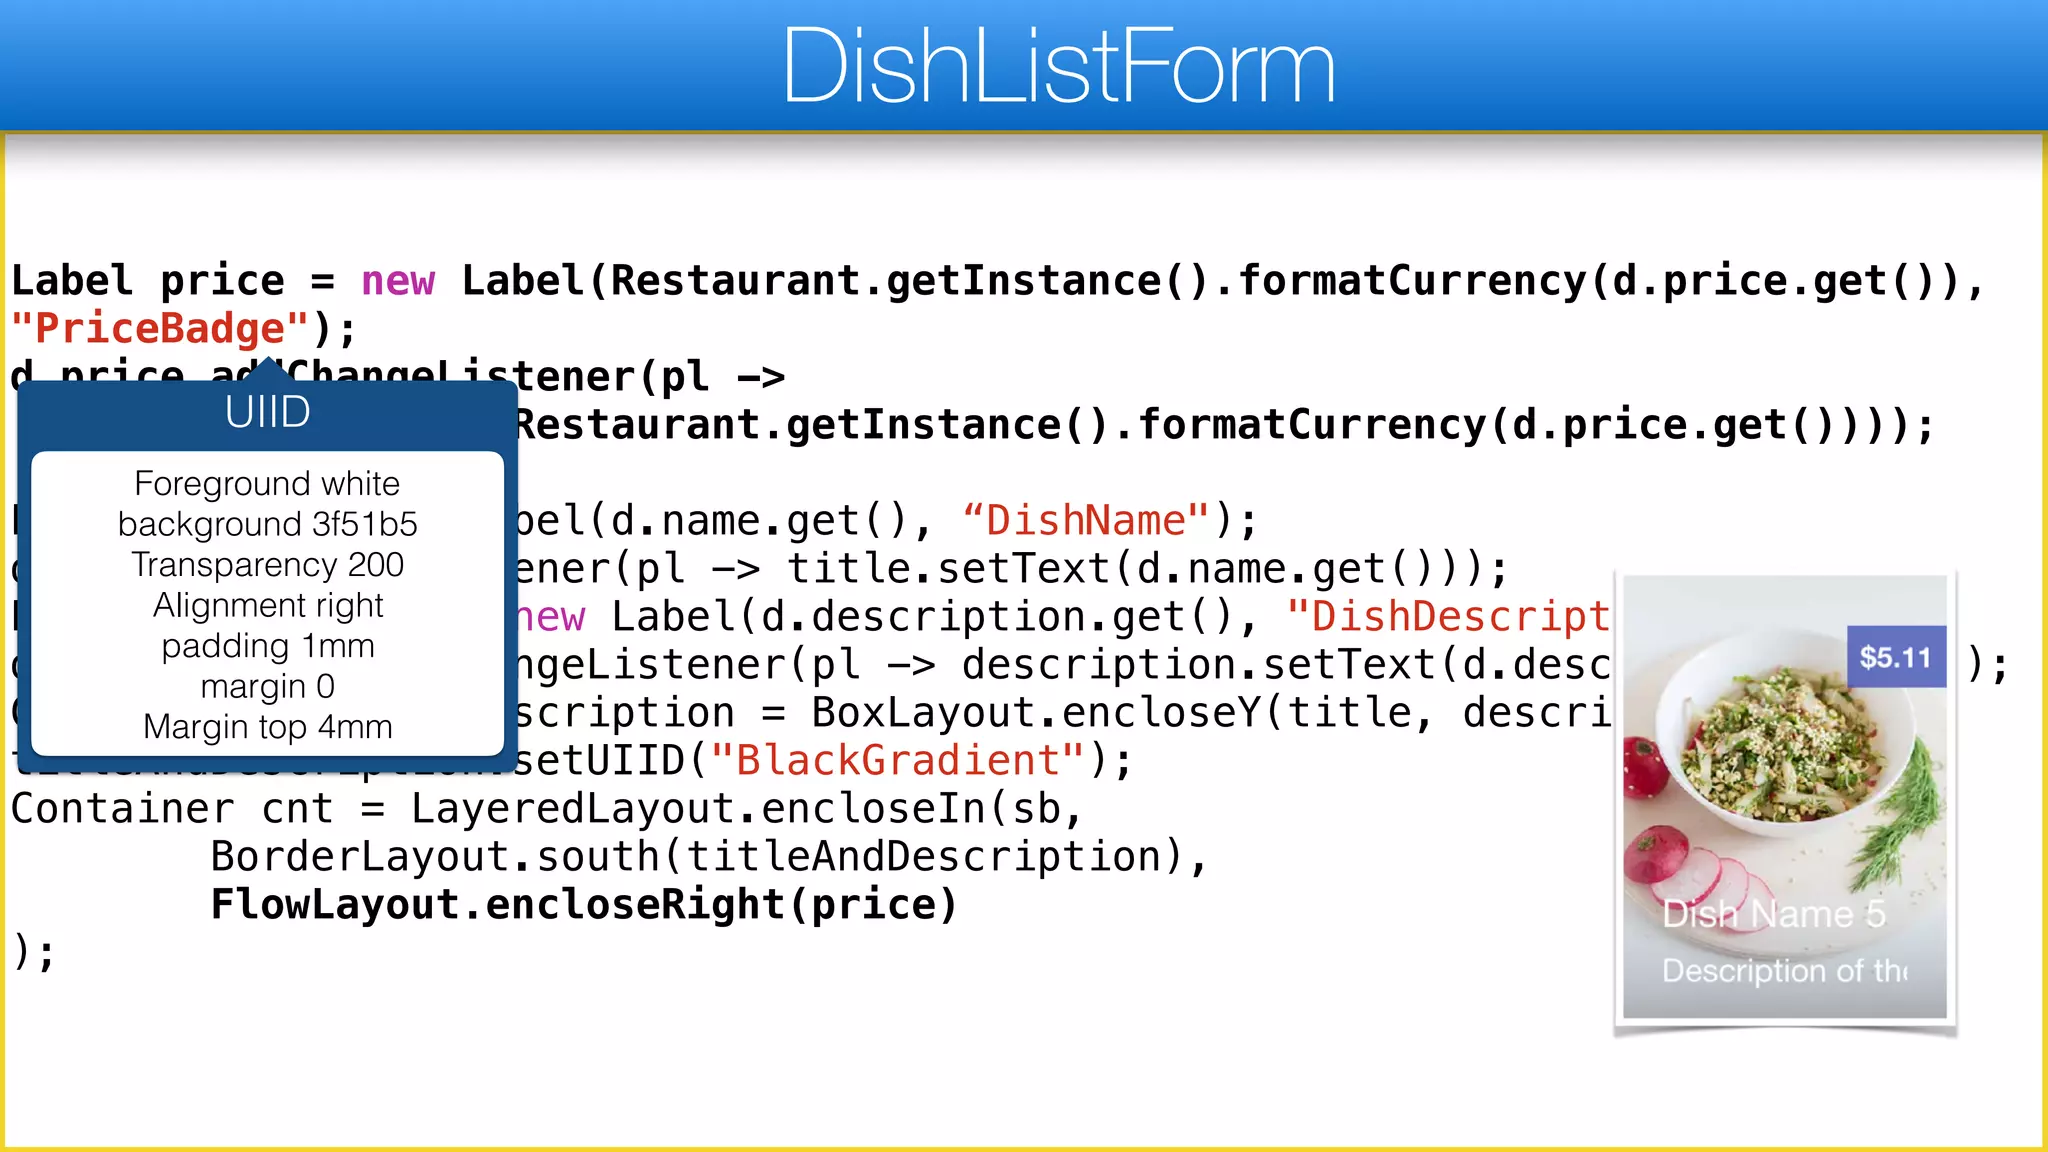Select 'margin 0' line
Screen dimensions: 2048x1152
pos(267,686)
